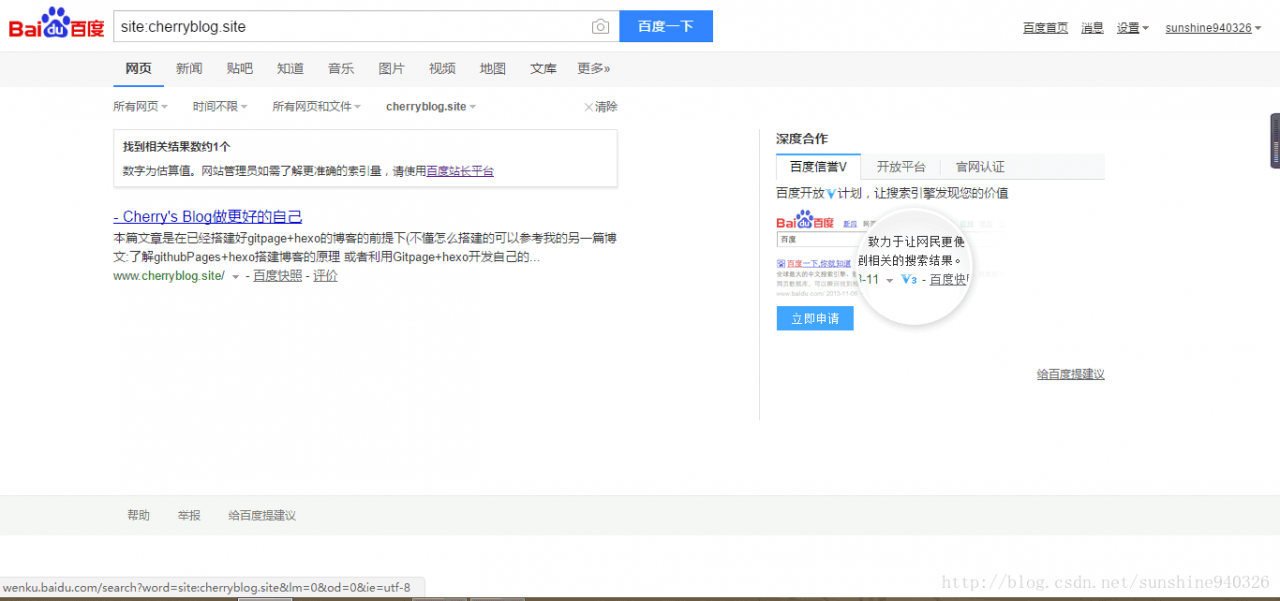
Task: Click the 深度合作 heading text
Action: 802,139
